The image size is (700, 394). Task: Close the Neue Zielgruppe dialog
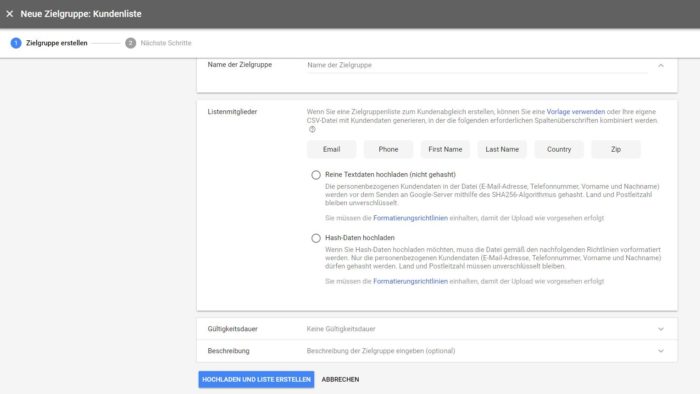coord(9,14)
